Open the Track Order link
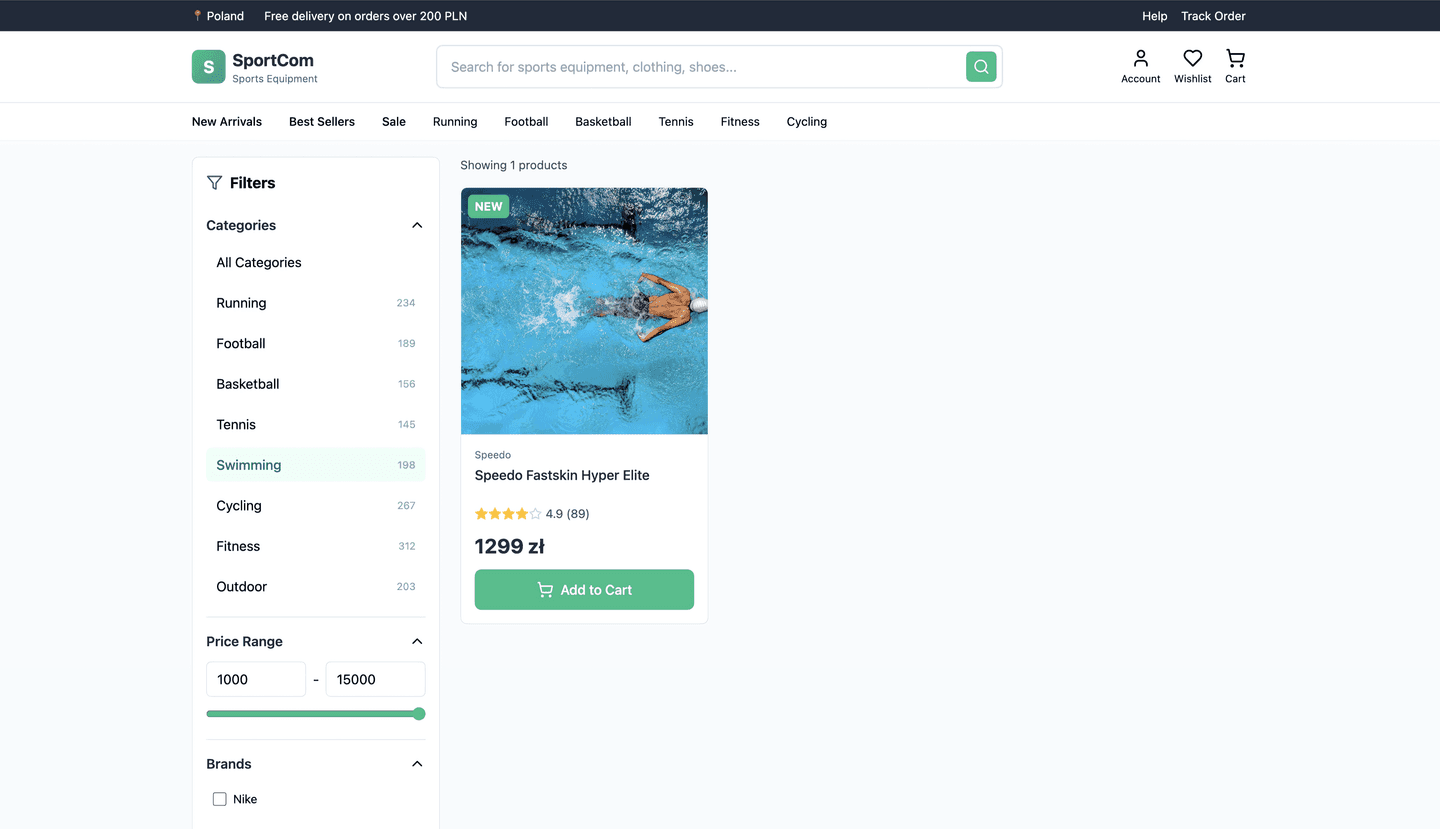Image resolution: width=1440 pixels, height=829 pixels. [1213, 16]
